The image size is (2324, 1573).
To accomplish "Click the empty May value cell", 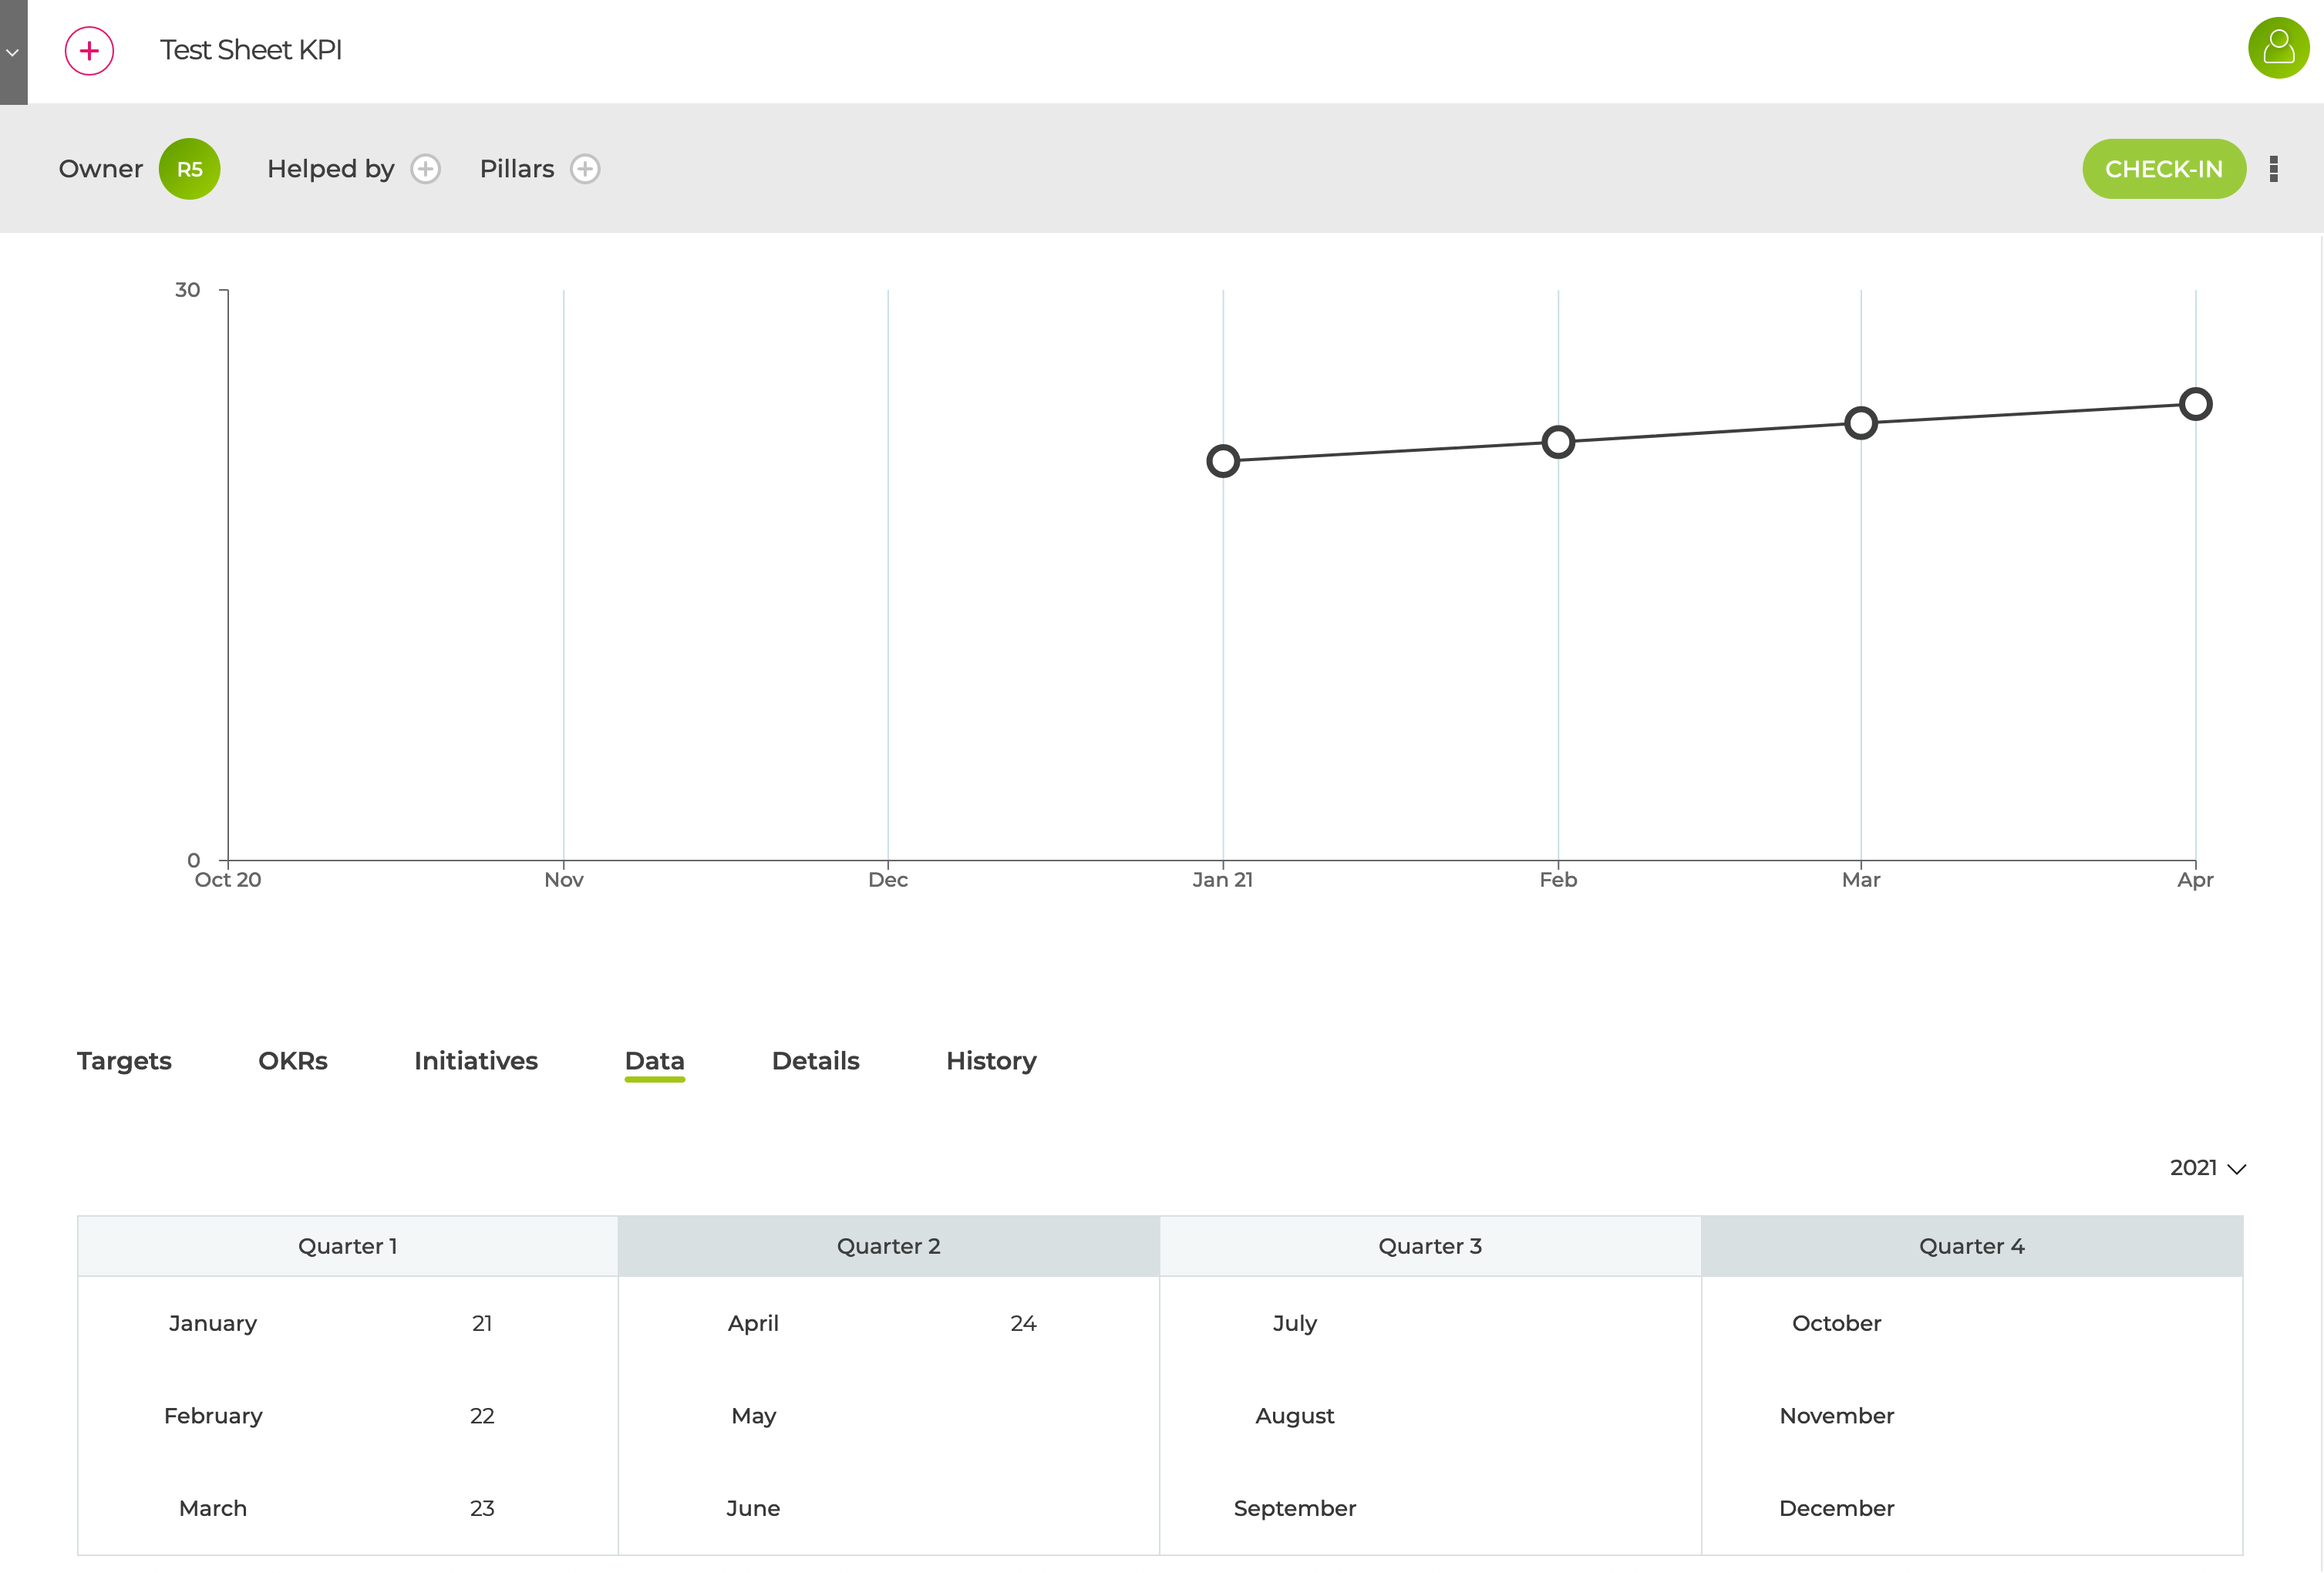I will click(x=1023, y=1415).
